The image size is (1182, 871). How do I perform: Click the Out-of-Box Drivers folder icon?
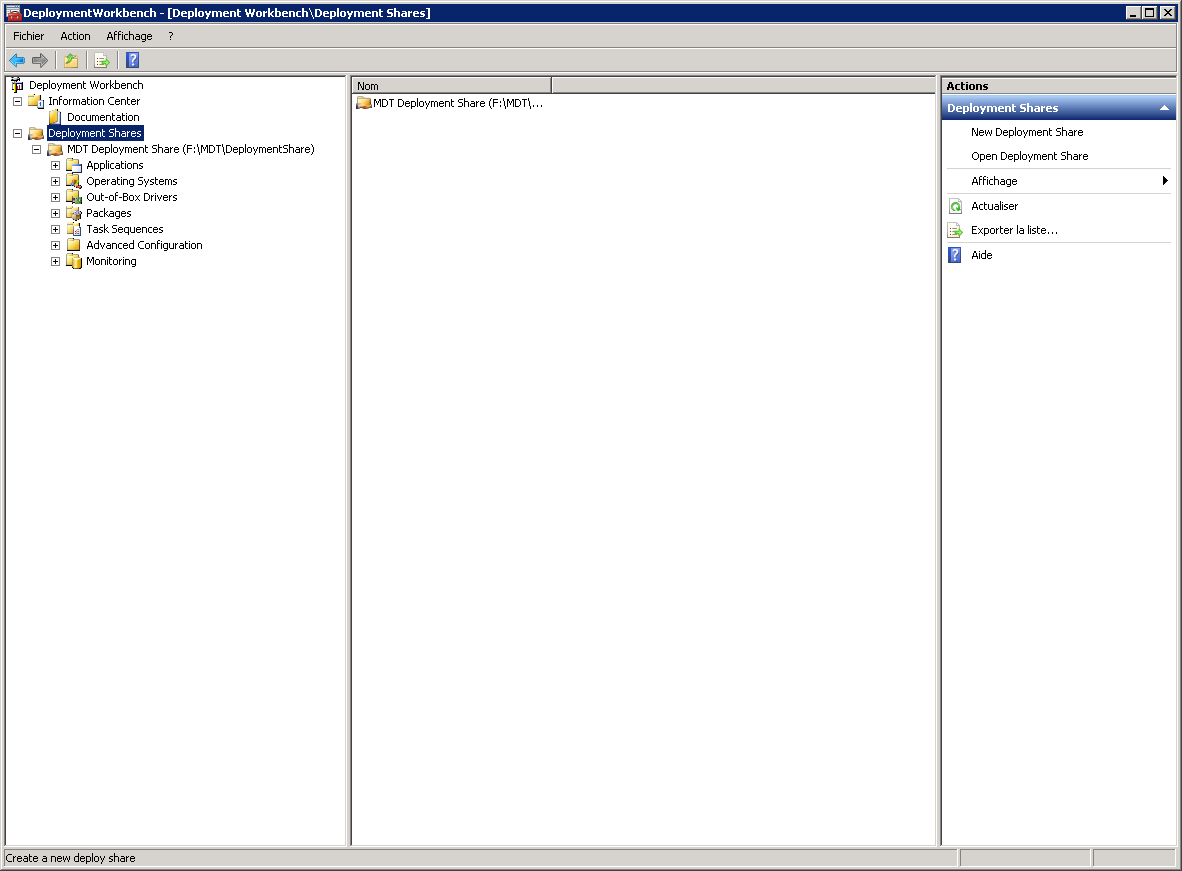pyautogui.click(x=74, y=197)
